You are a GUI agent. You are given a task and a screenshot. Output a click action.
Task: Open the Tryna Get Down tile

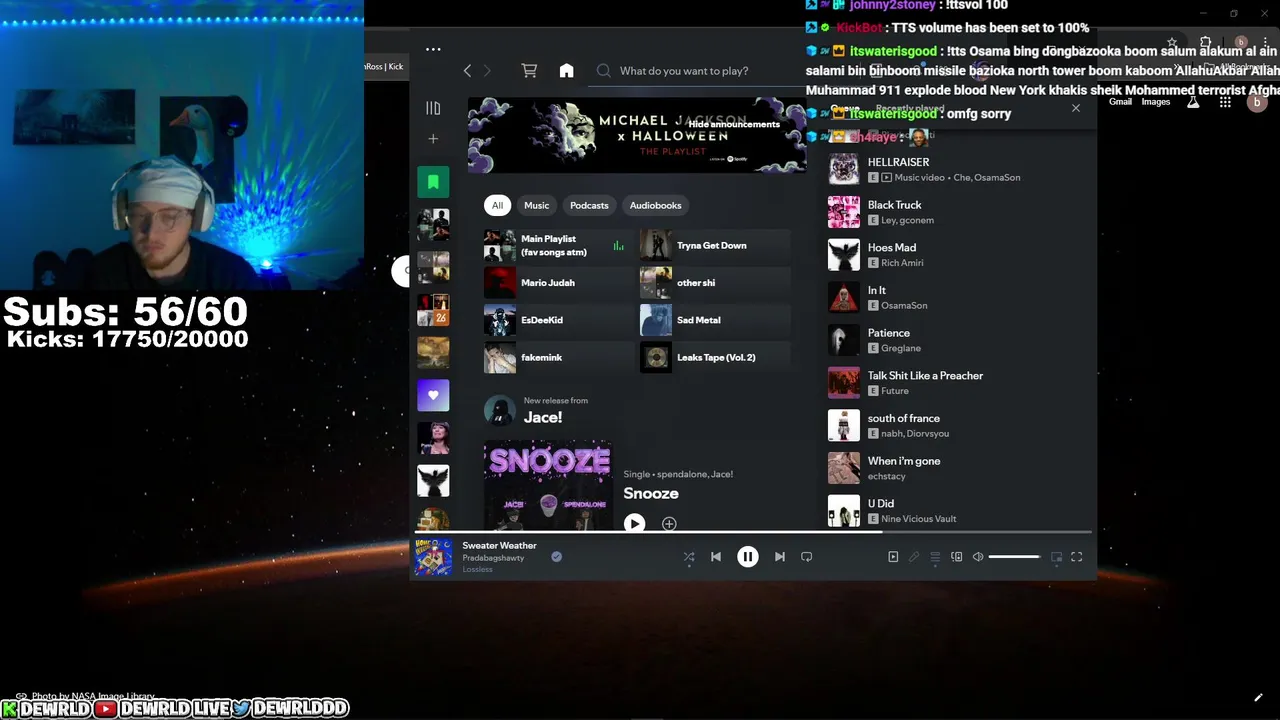point(715,245)
